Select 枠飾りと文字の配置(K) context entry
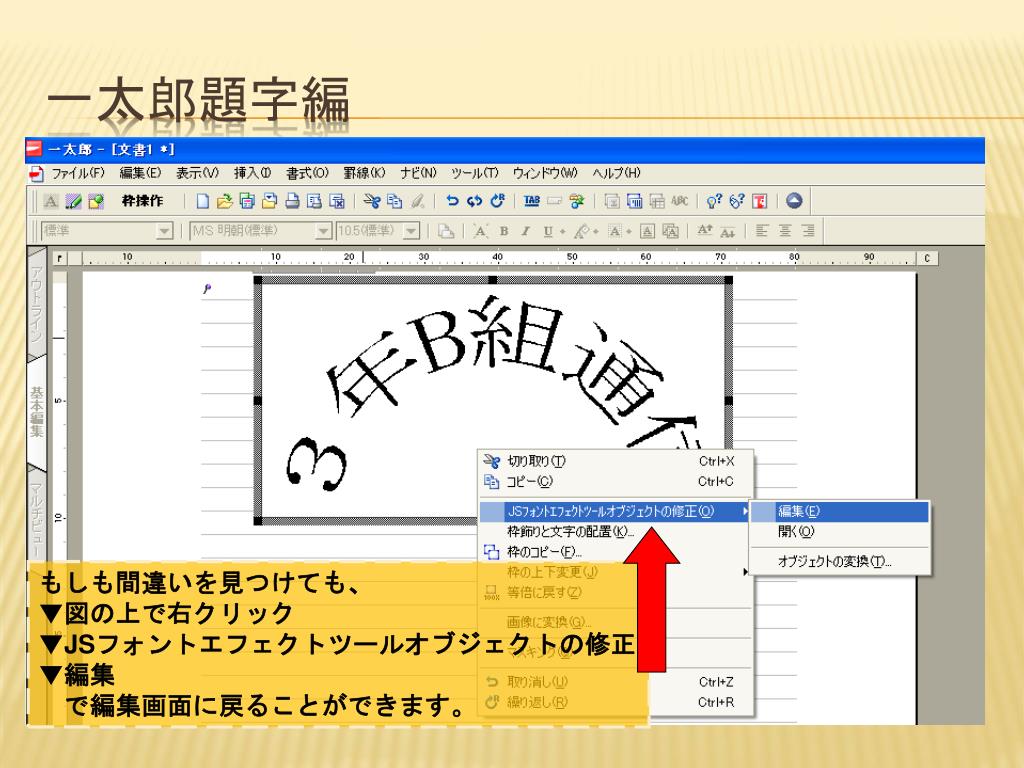The height and width of the screenshot is (768, 1024). [x=615, y=532]
